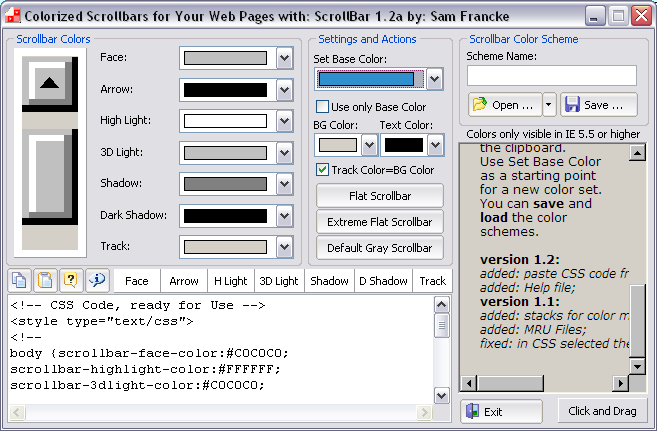Click the info panel scroll right arrow

pyautogui.click(x=621, y=383)
